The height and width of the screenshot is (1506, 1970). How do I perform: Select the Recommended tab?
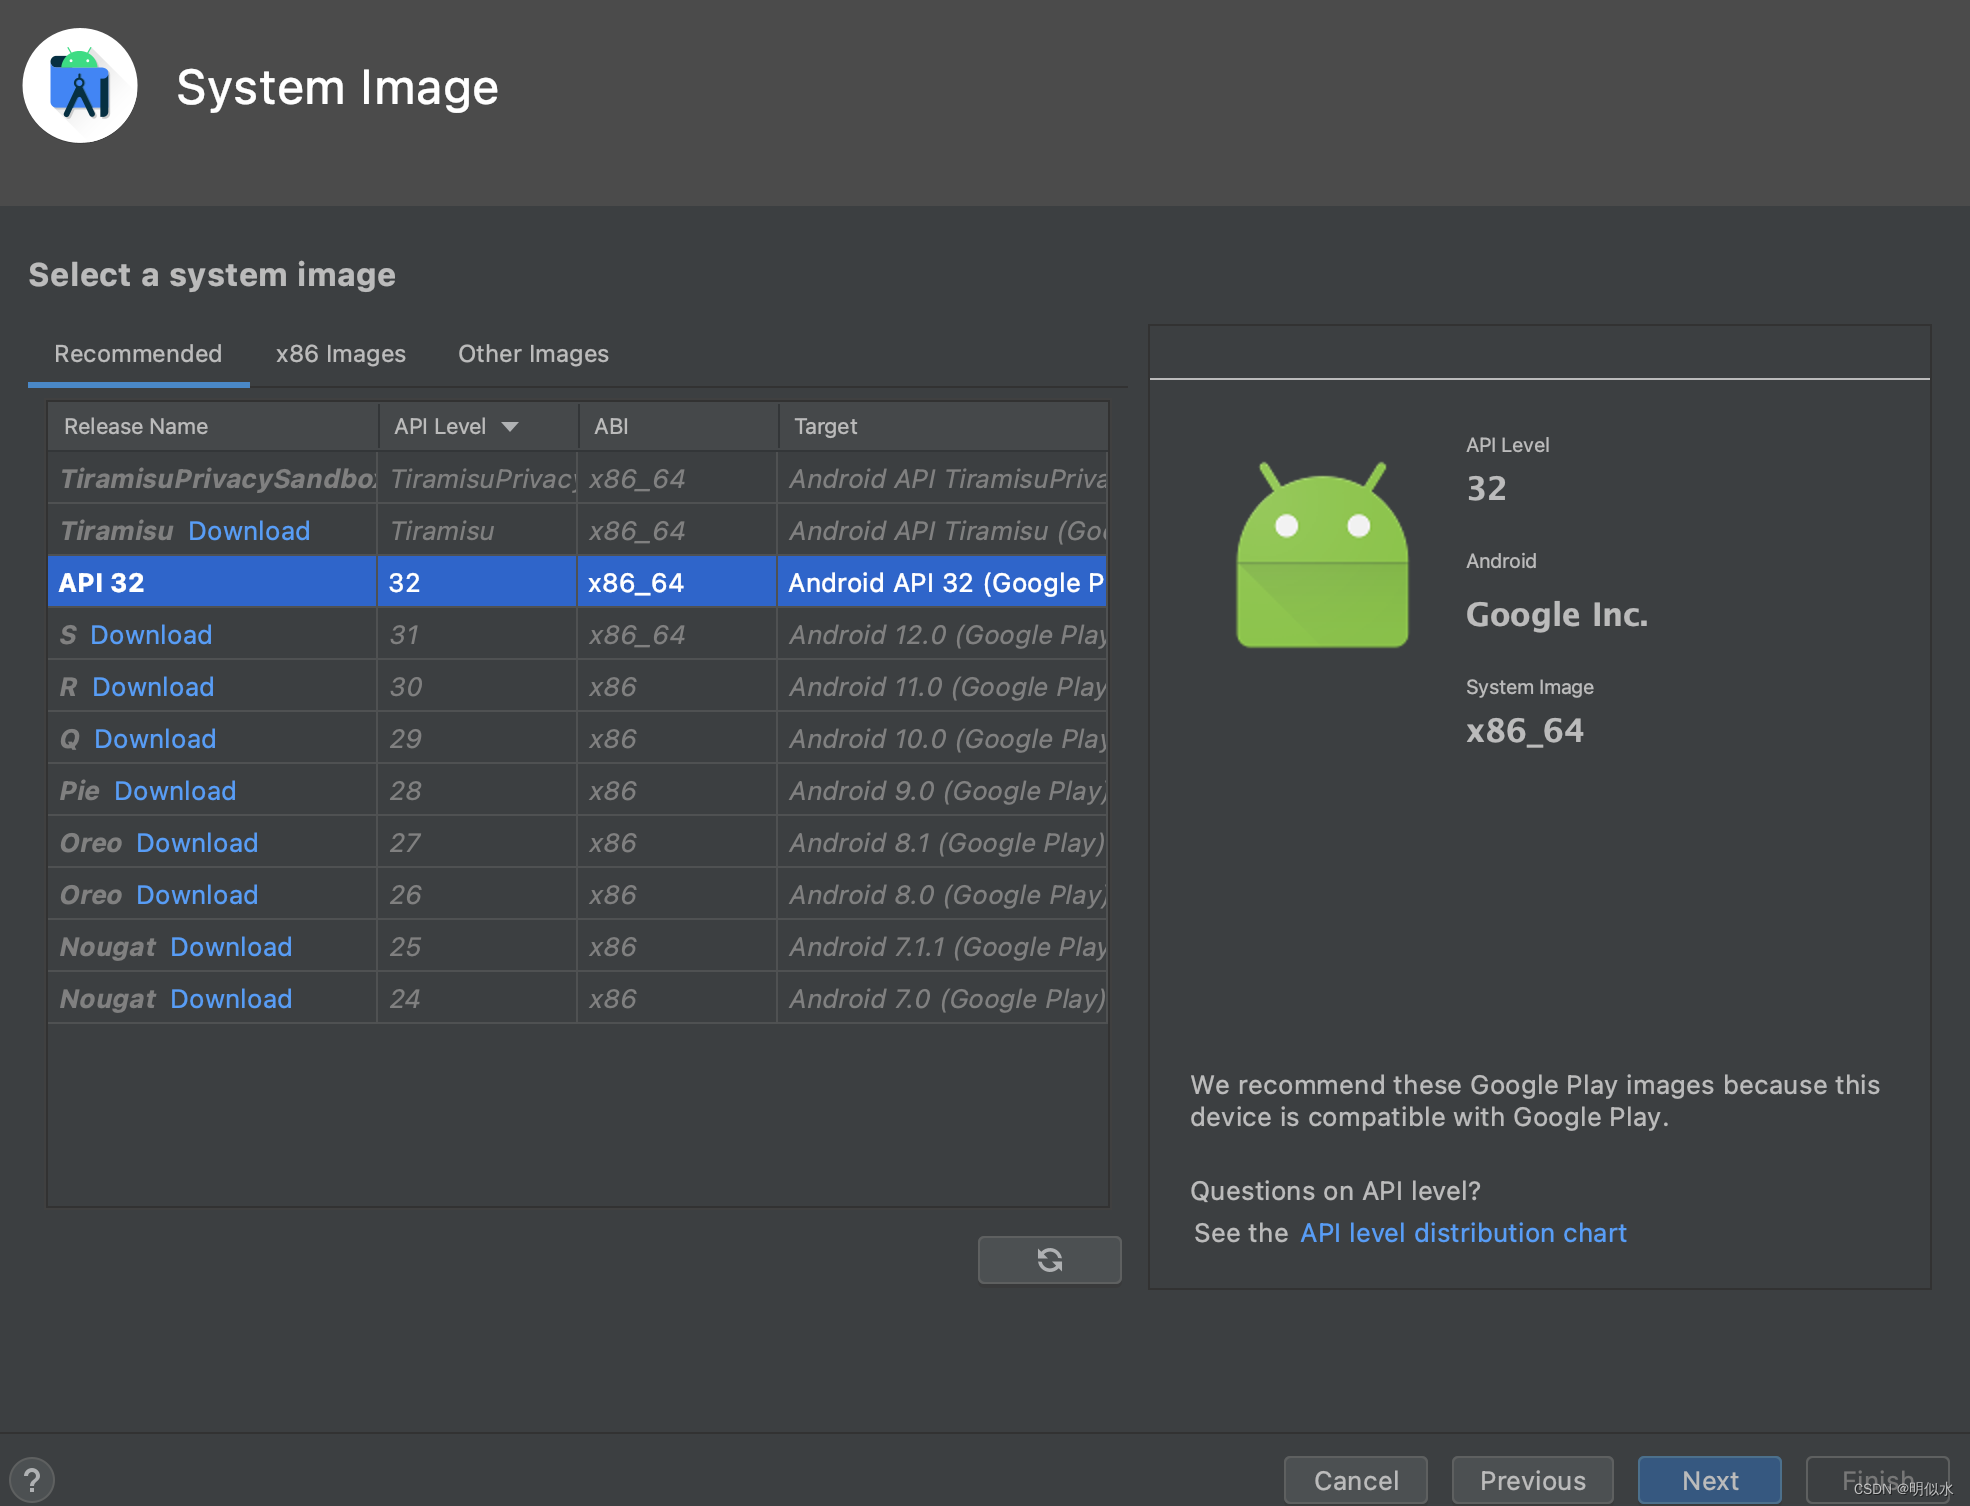[x=138, y=354]
